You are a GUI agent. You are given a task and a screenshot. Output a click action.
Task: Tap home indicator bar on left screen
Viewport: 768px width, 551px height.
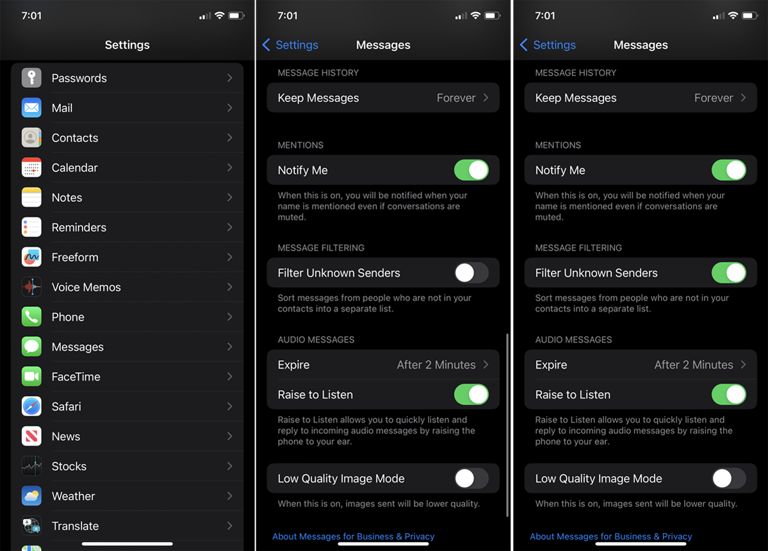(127, 544)
